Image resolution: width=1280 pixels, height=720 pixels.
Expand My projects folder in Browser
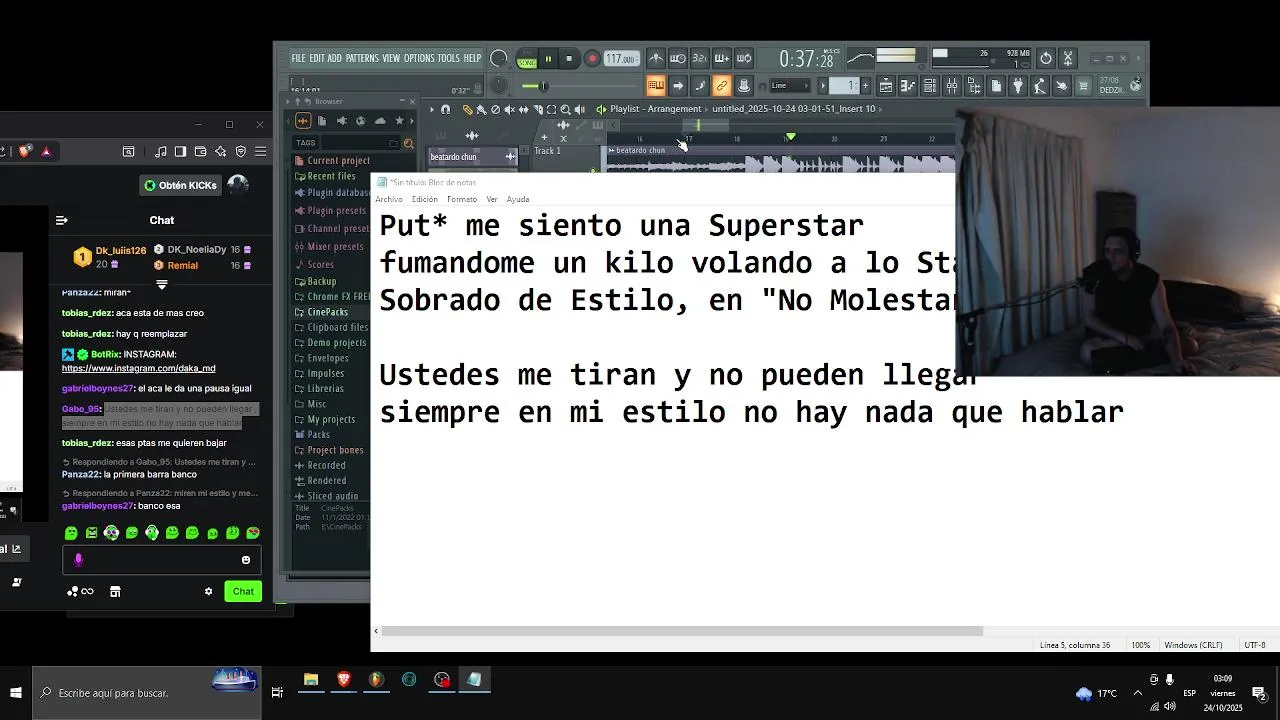point(325,419)
